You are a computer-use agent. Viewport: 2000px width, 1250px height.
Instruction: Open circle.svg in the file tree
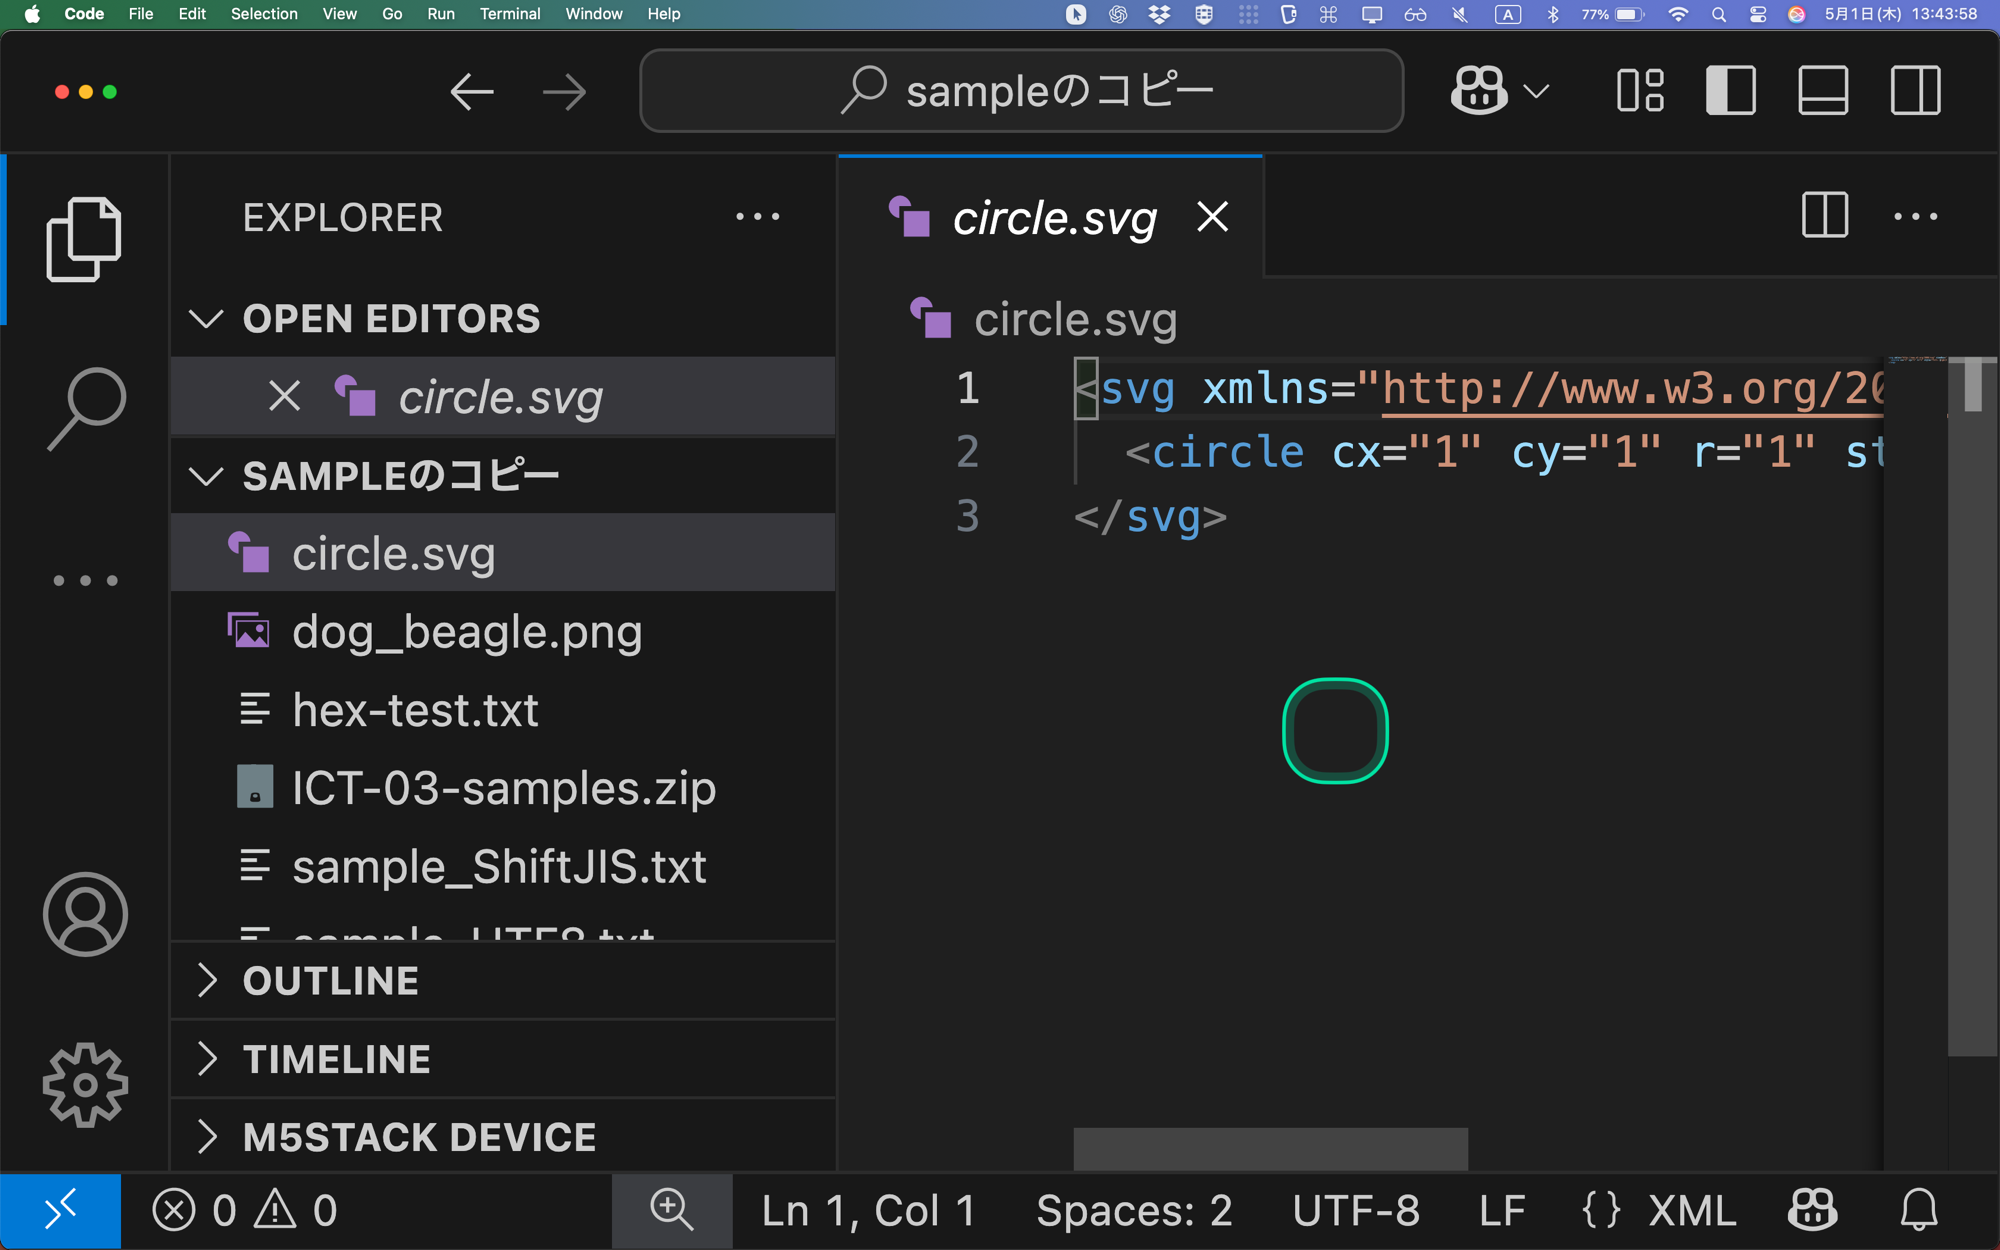pos(503,553)
